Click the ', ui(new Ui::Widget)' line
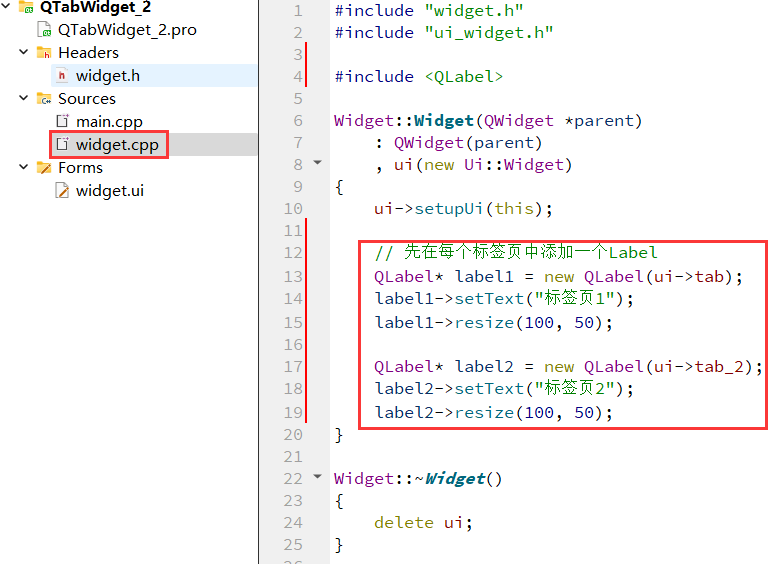The height and width of the screenshot is (564, 783). 473,165
